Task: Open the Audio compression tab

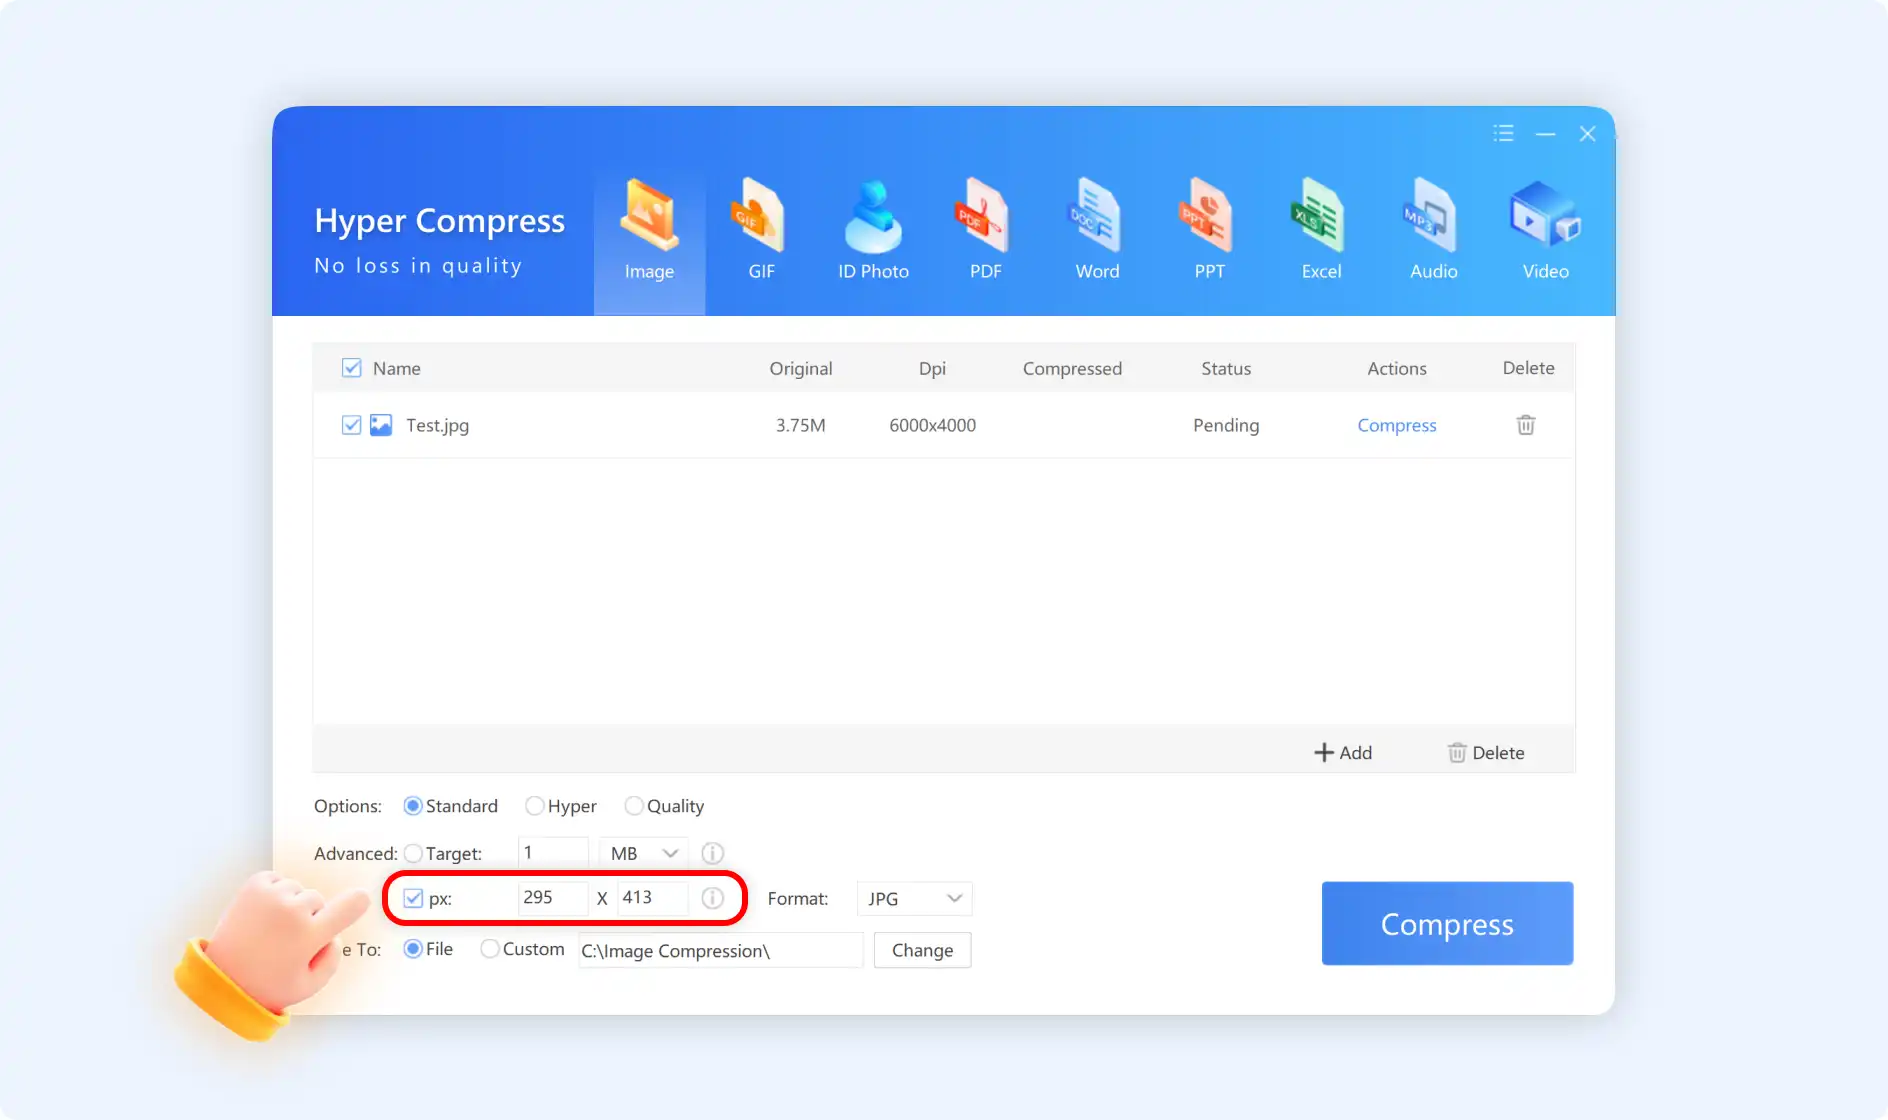Action: (1433, 231)
